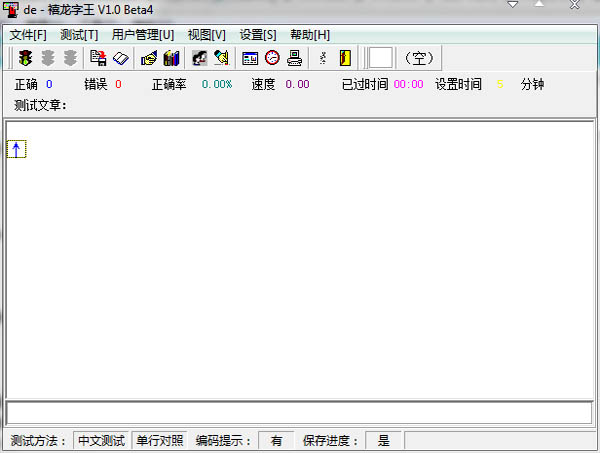
Task: Click the first greyed-out traffic light icon
Action: 48,58
